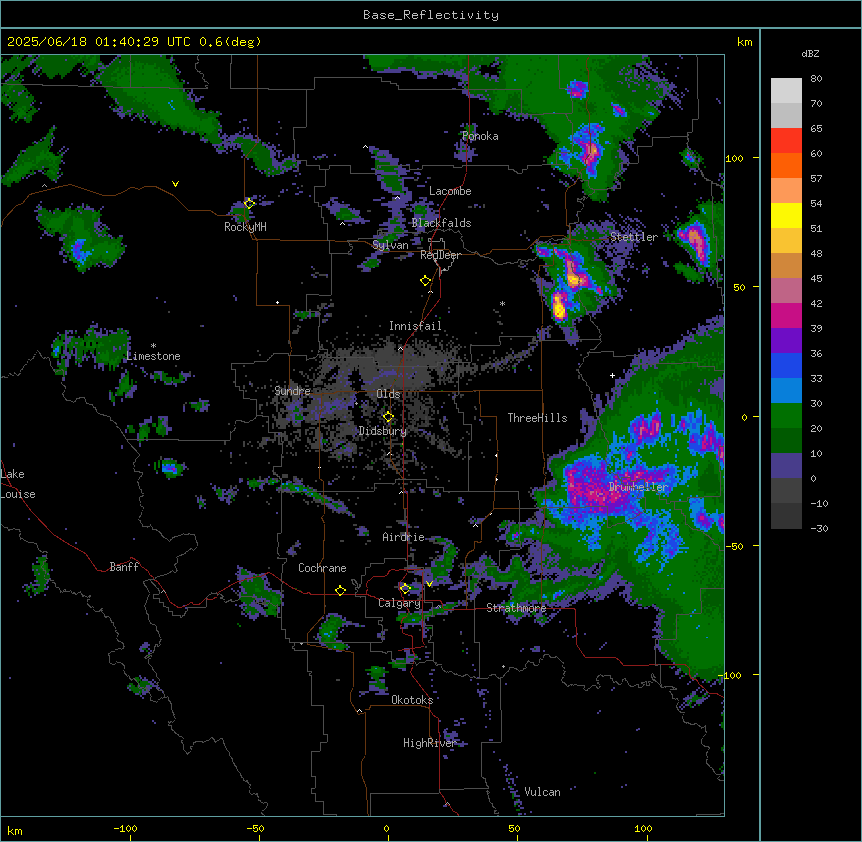Click the km unit label at top right
This screenshot has width=862, height=842.
coord(744,42)
